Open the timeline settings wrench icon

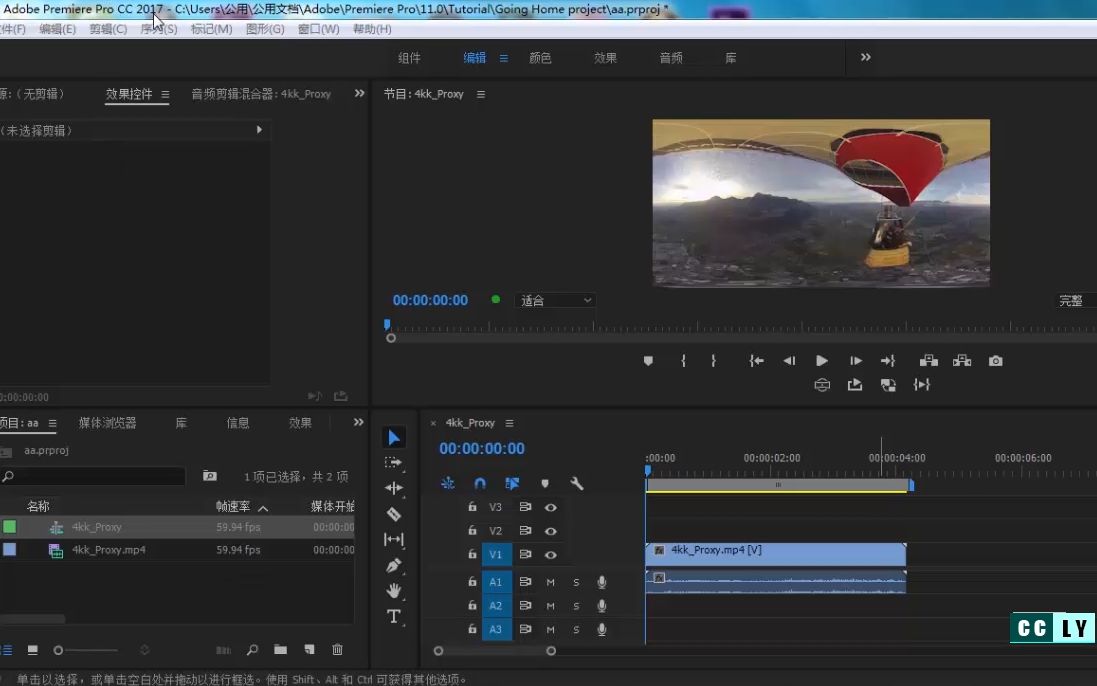[x=577, y=483]
